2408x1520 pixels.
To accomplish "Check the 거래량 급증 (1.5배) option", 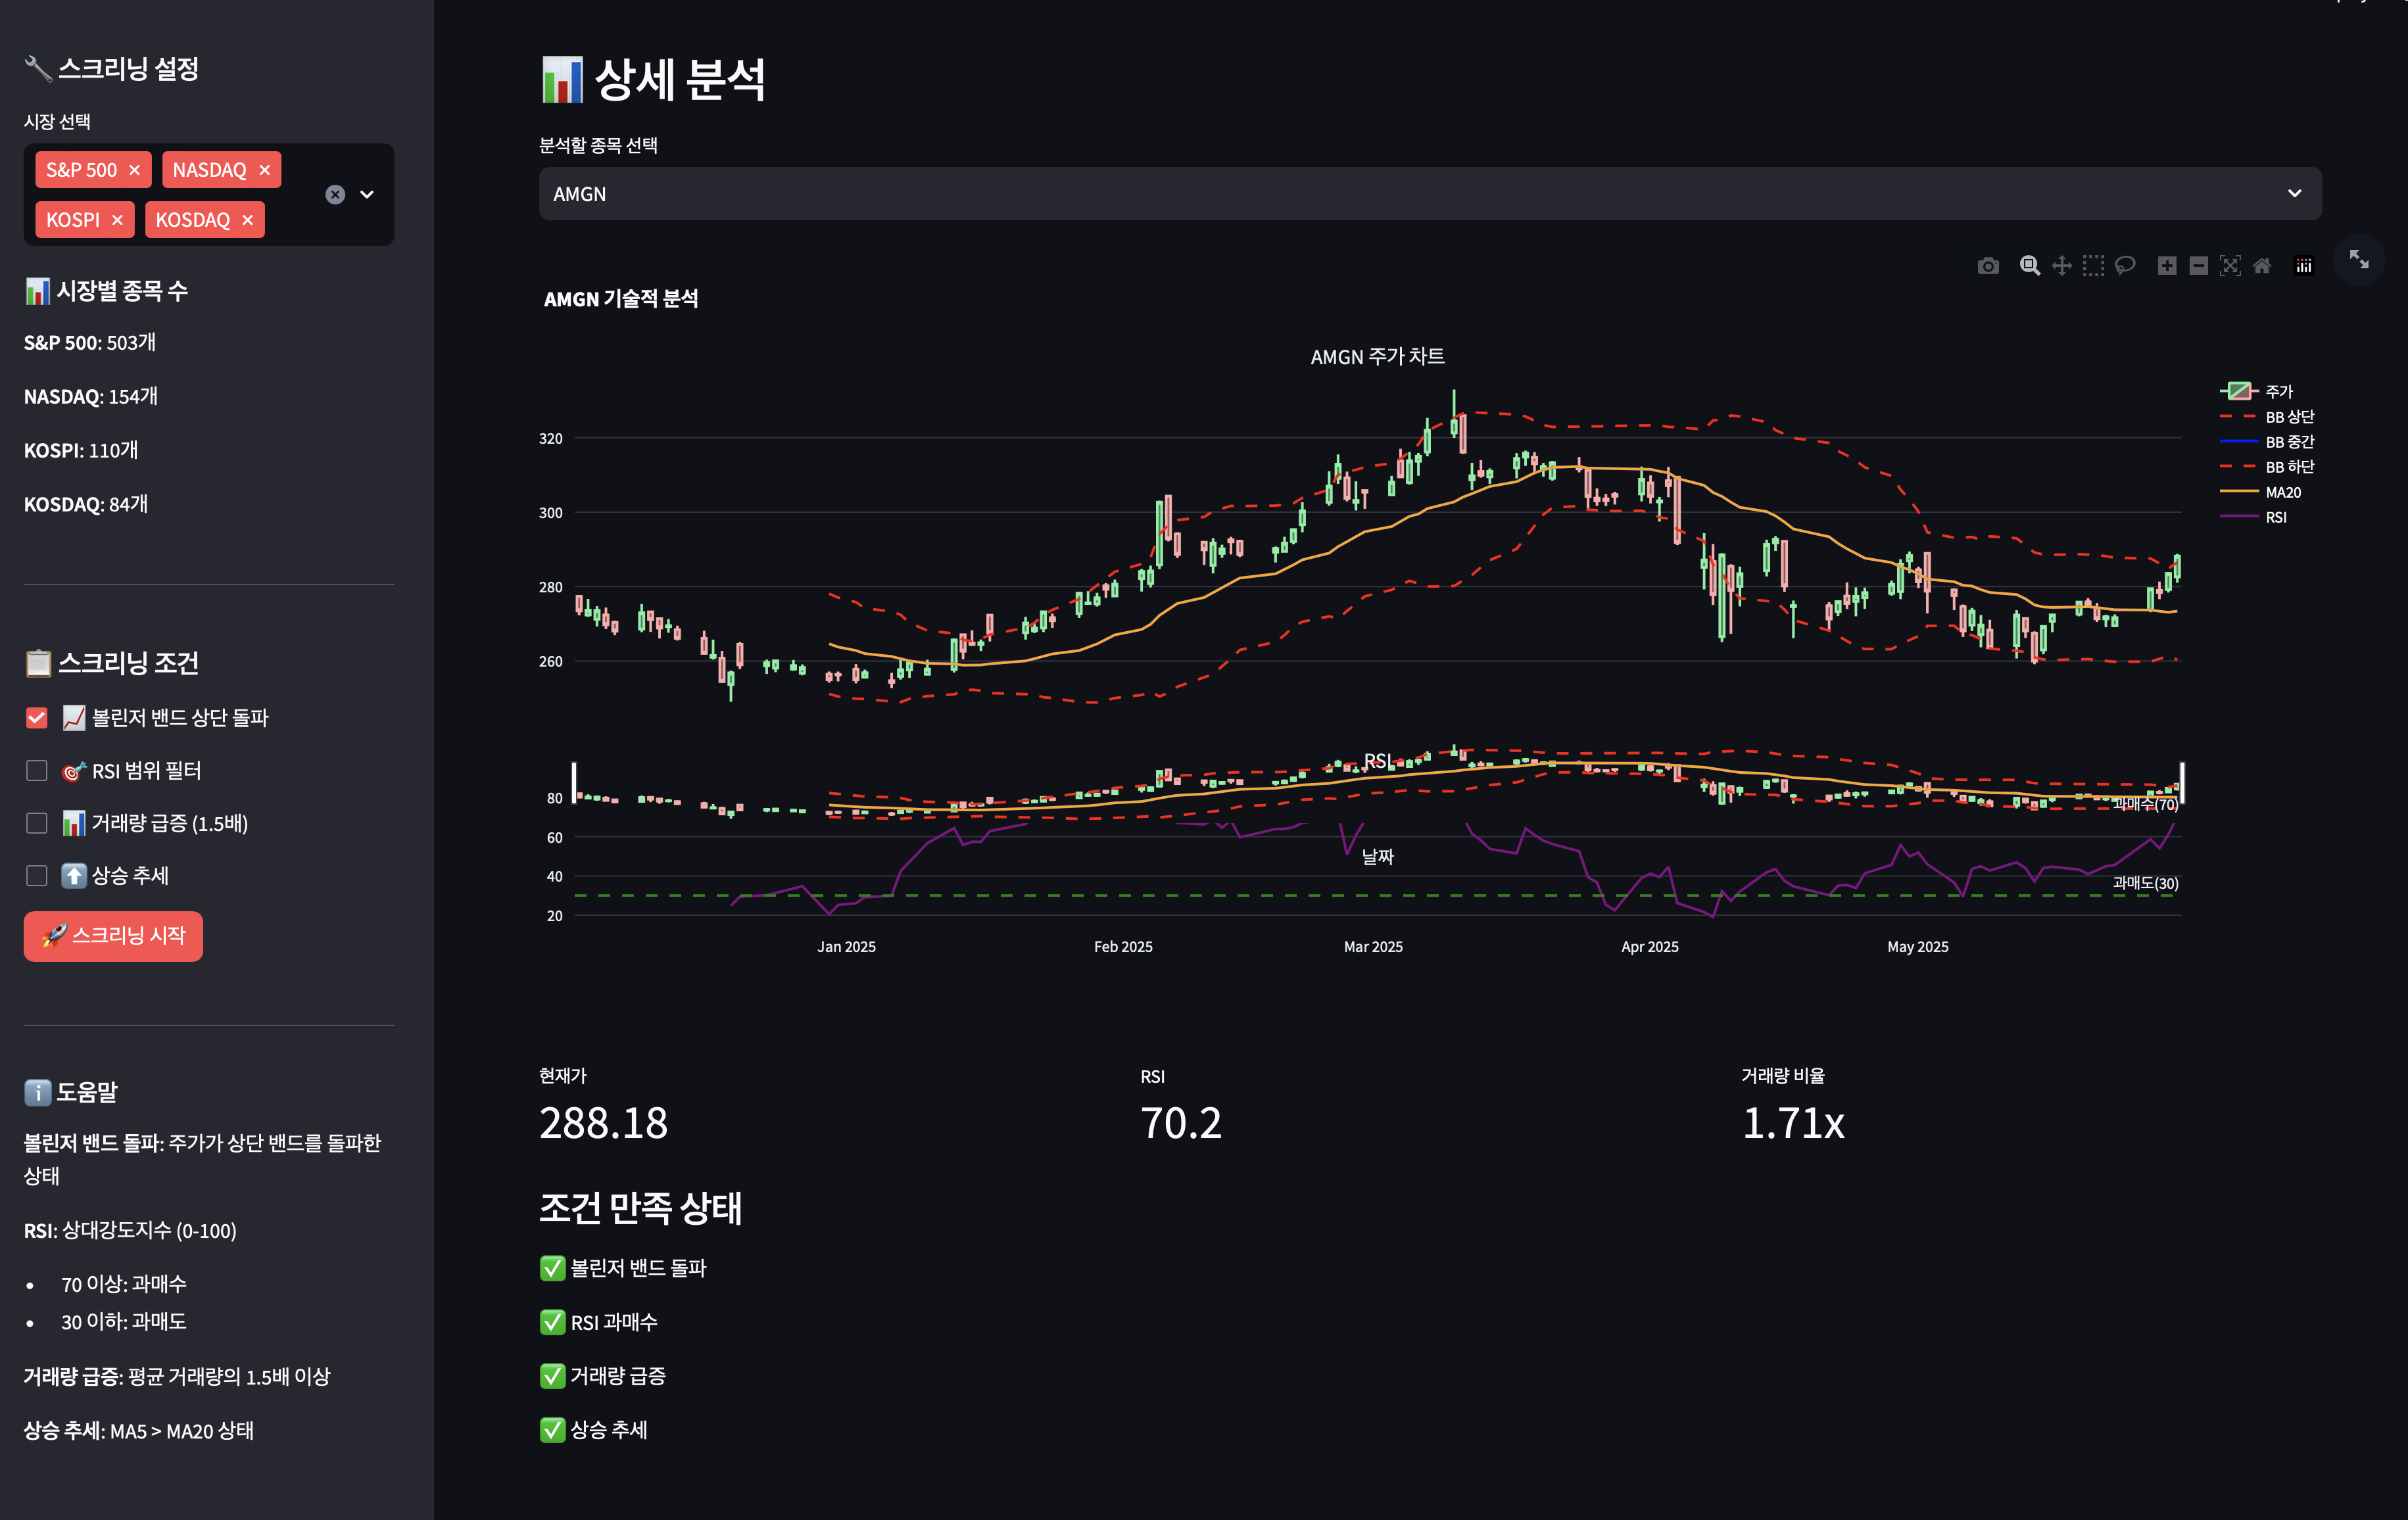I will click(x=37, y=823).
